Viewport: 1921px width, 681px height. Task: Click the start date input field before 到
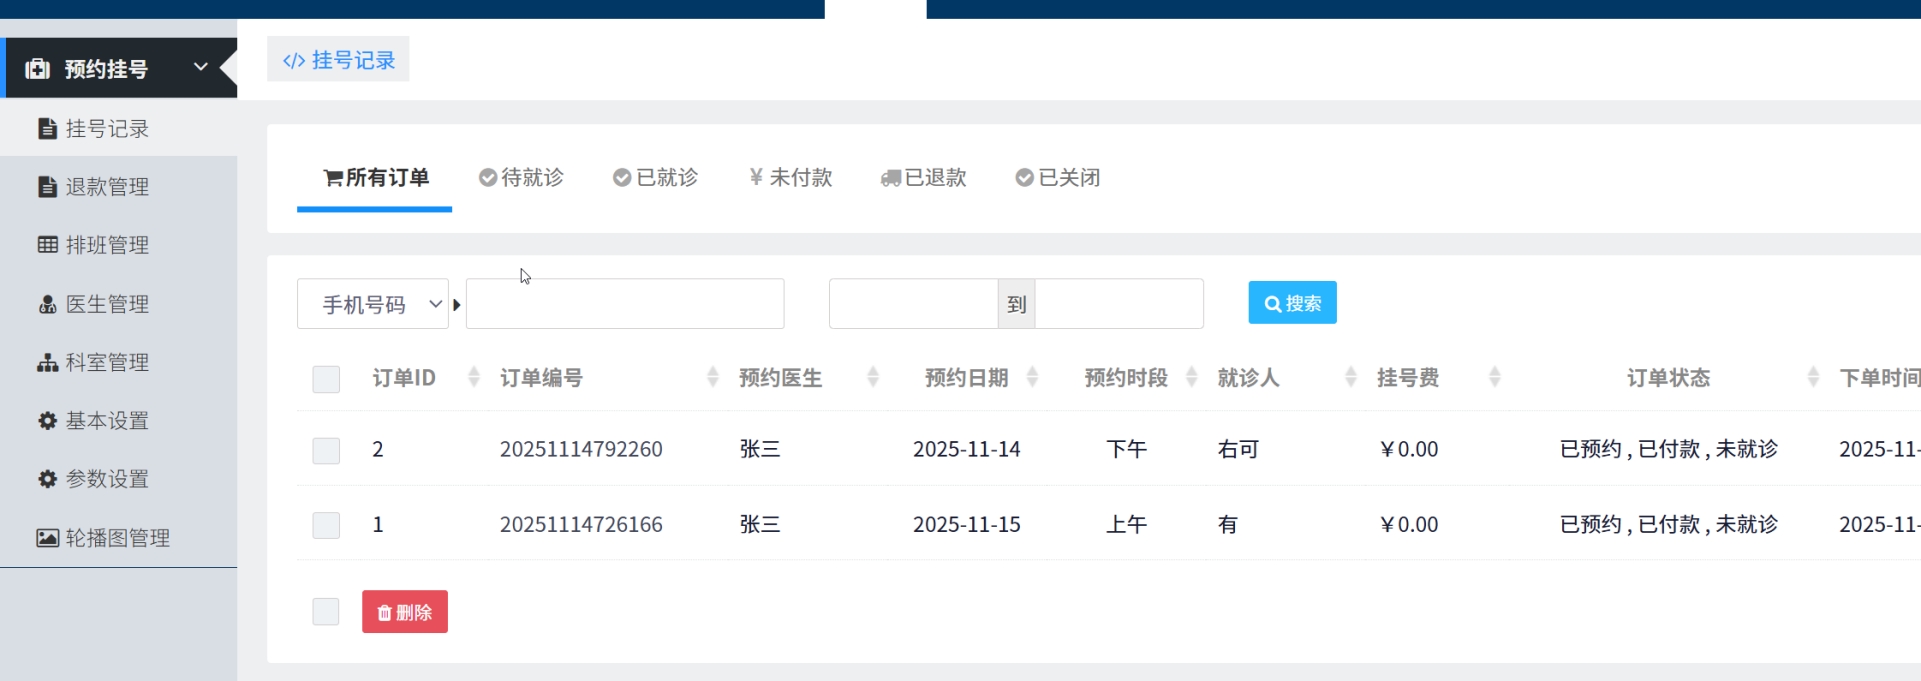point(913,304)
